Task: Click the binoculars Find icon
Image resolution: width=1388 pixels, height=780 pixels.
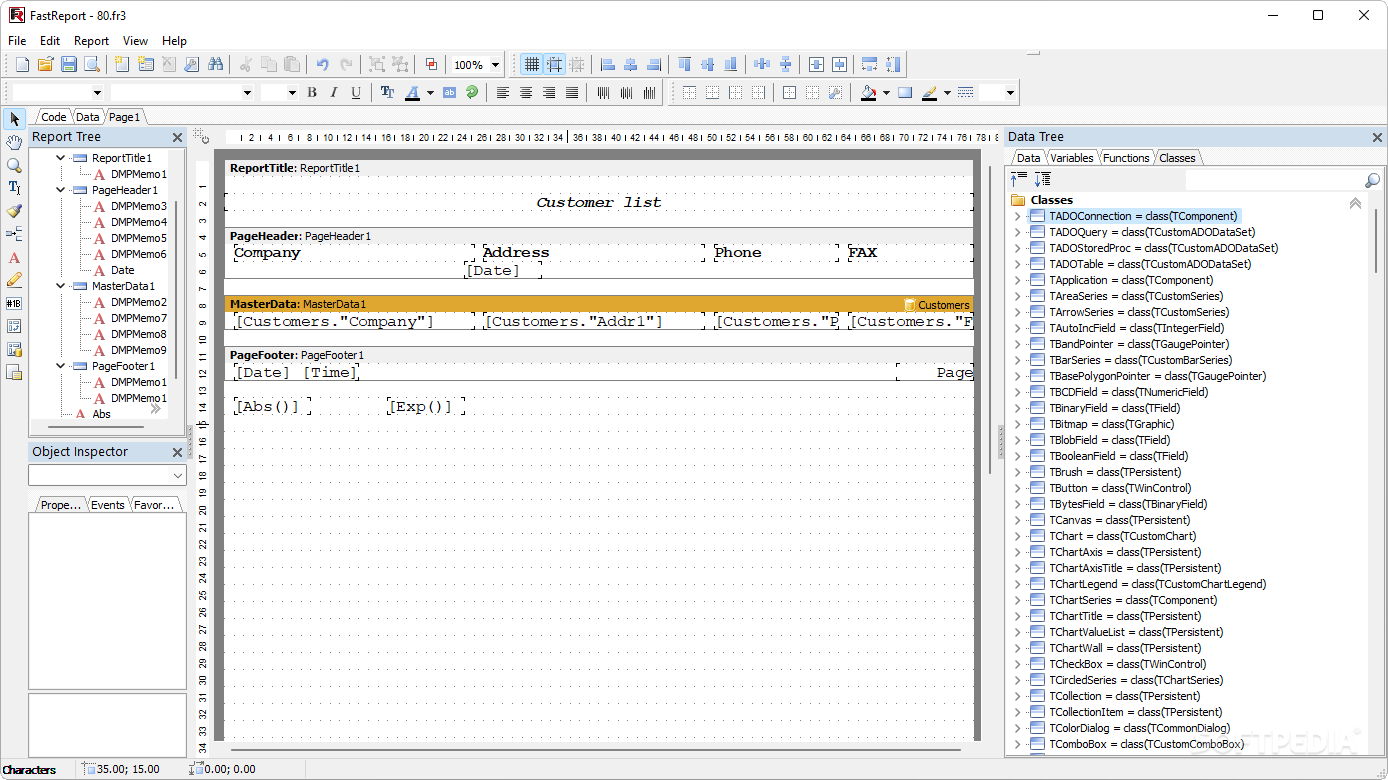Action: tap(215, 64)
